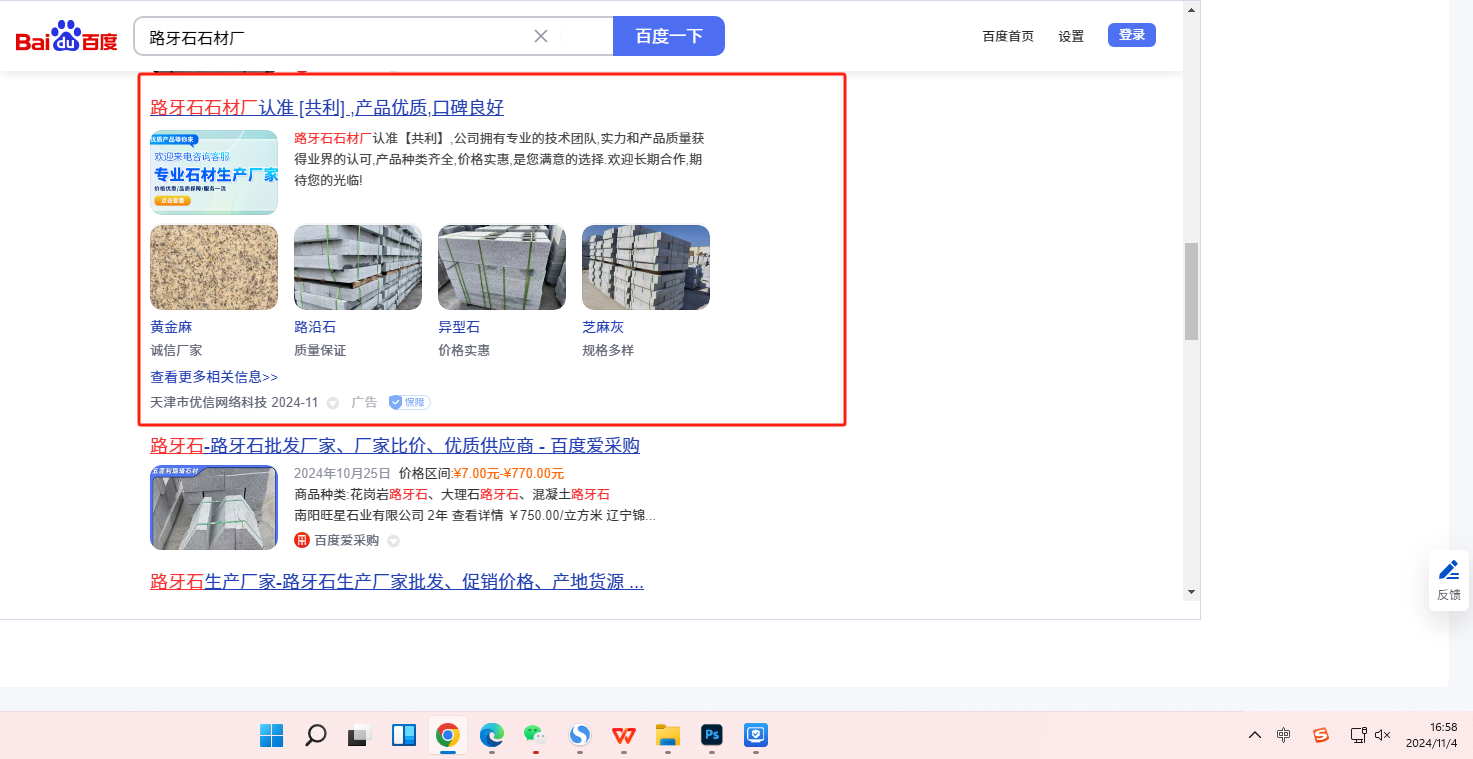The image size is (1473, 759).
Task: Open WPS Office from the taskbar
Action: [623, 736]
